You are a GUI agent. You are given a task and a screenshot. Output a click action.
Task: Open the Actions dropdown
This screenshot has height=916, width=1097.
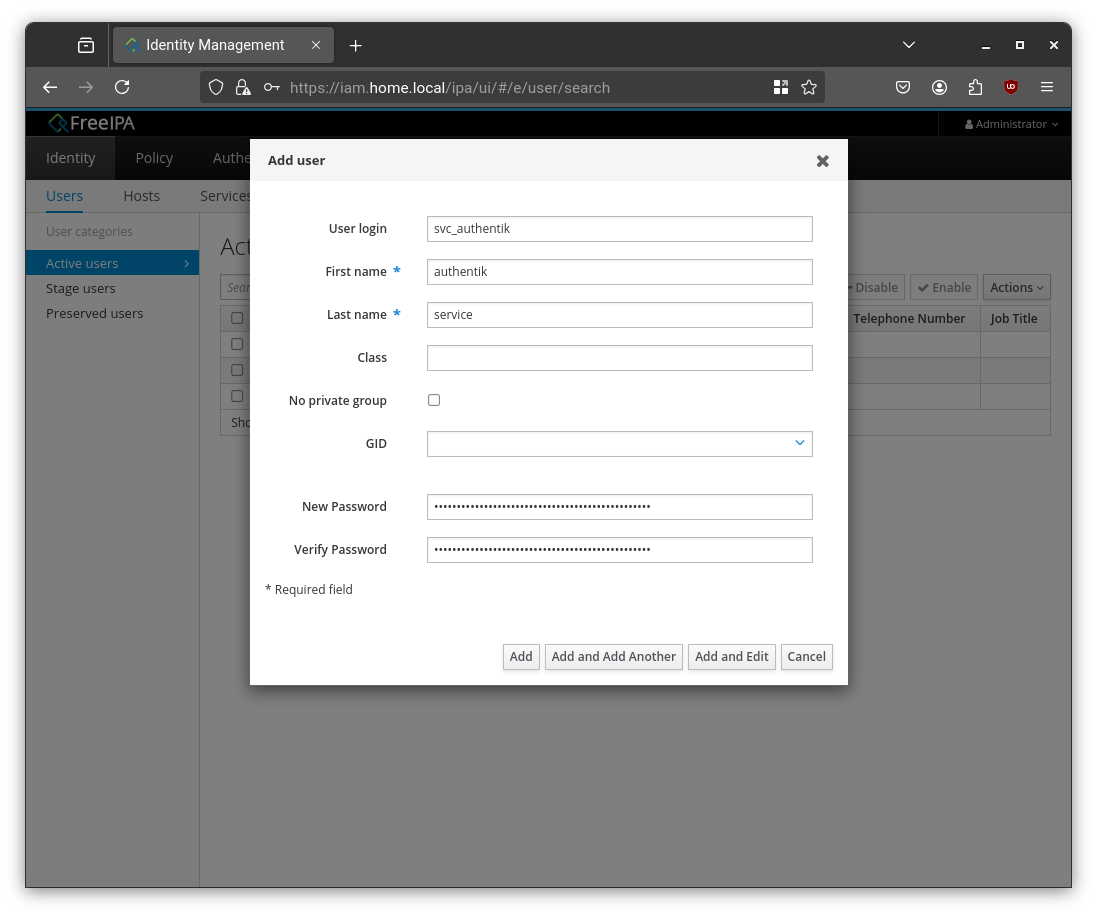click(1016, 288)
